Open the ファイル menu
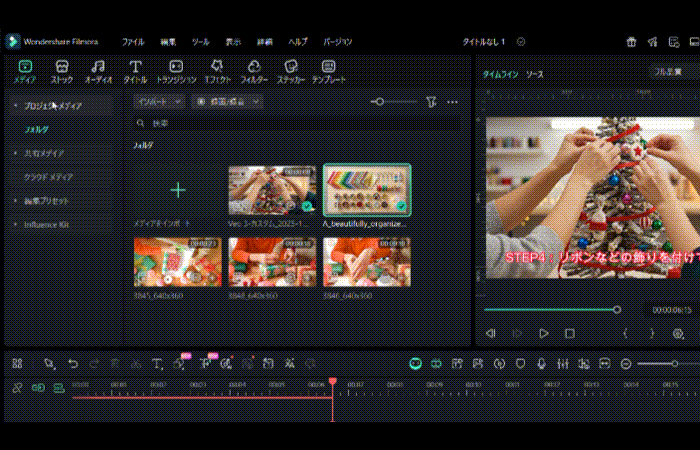 [x=133, y=42]
